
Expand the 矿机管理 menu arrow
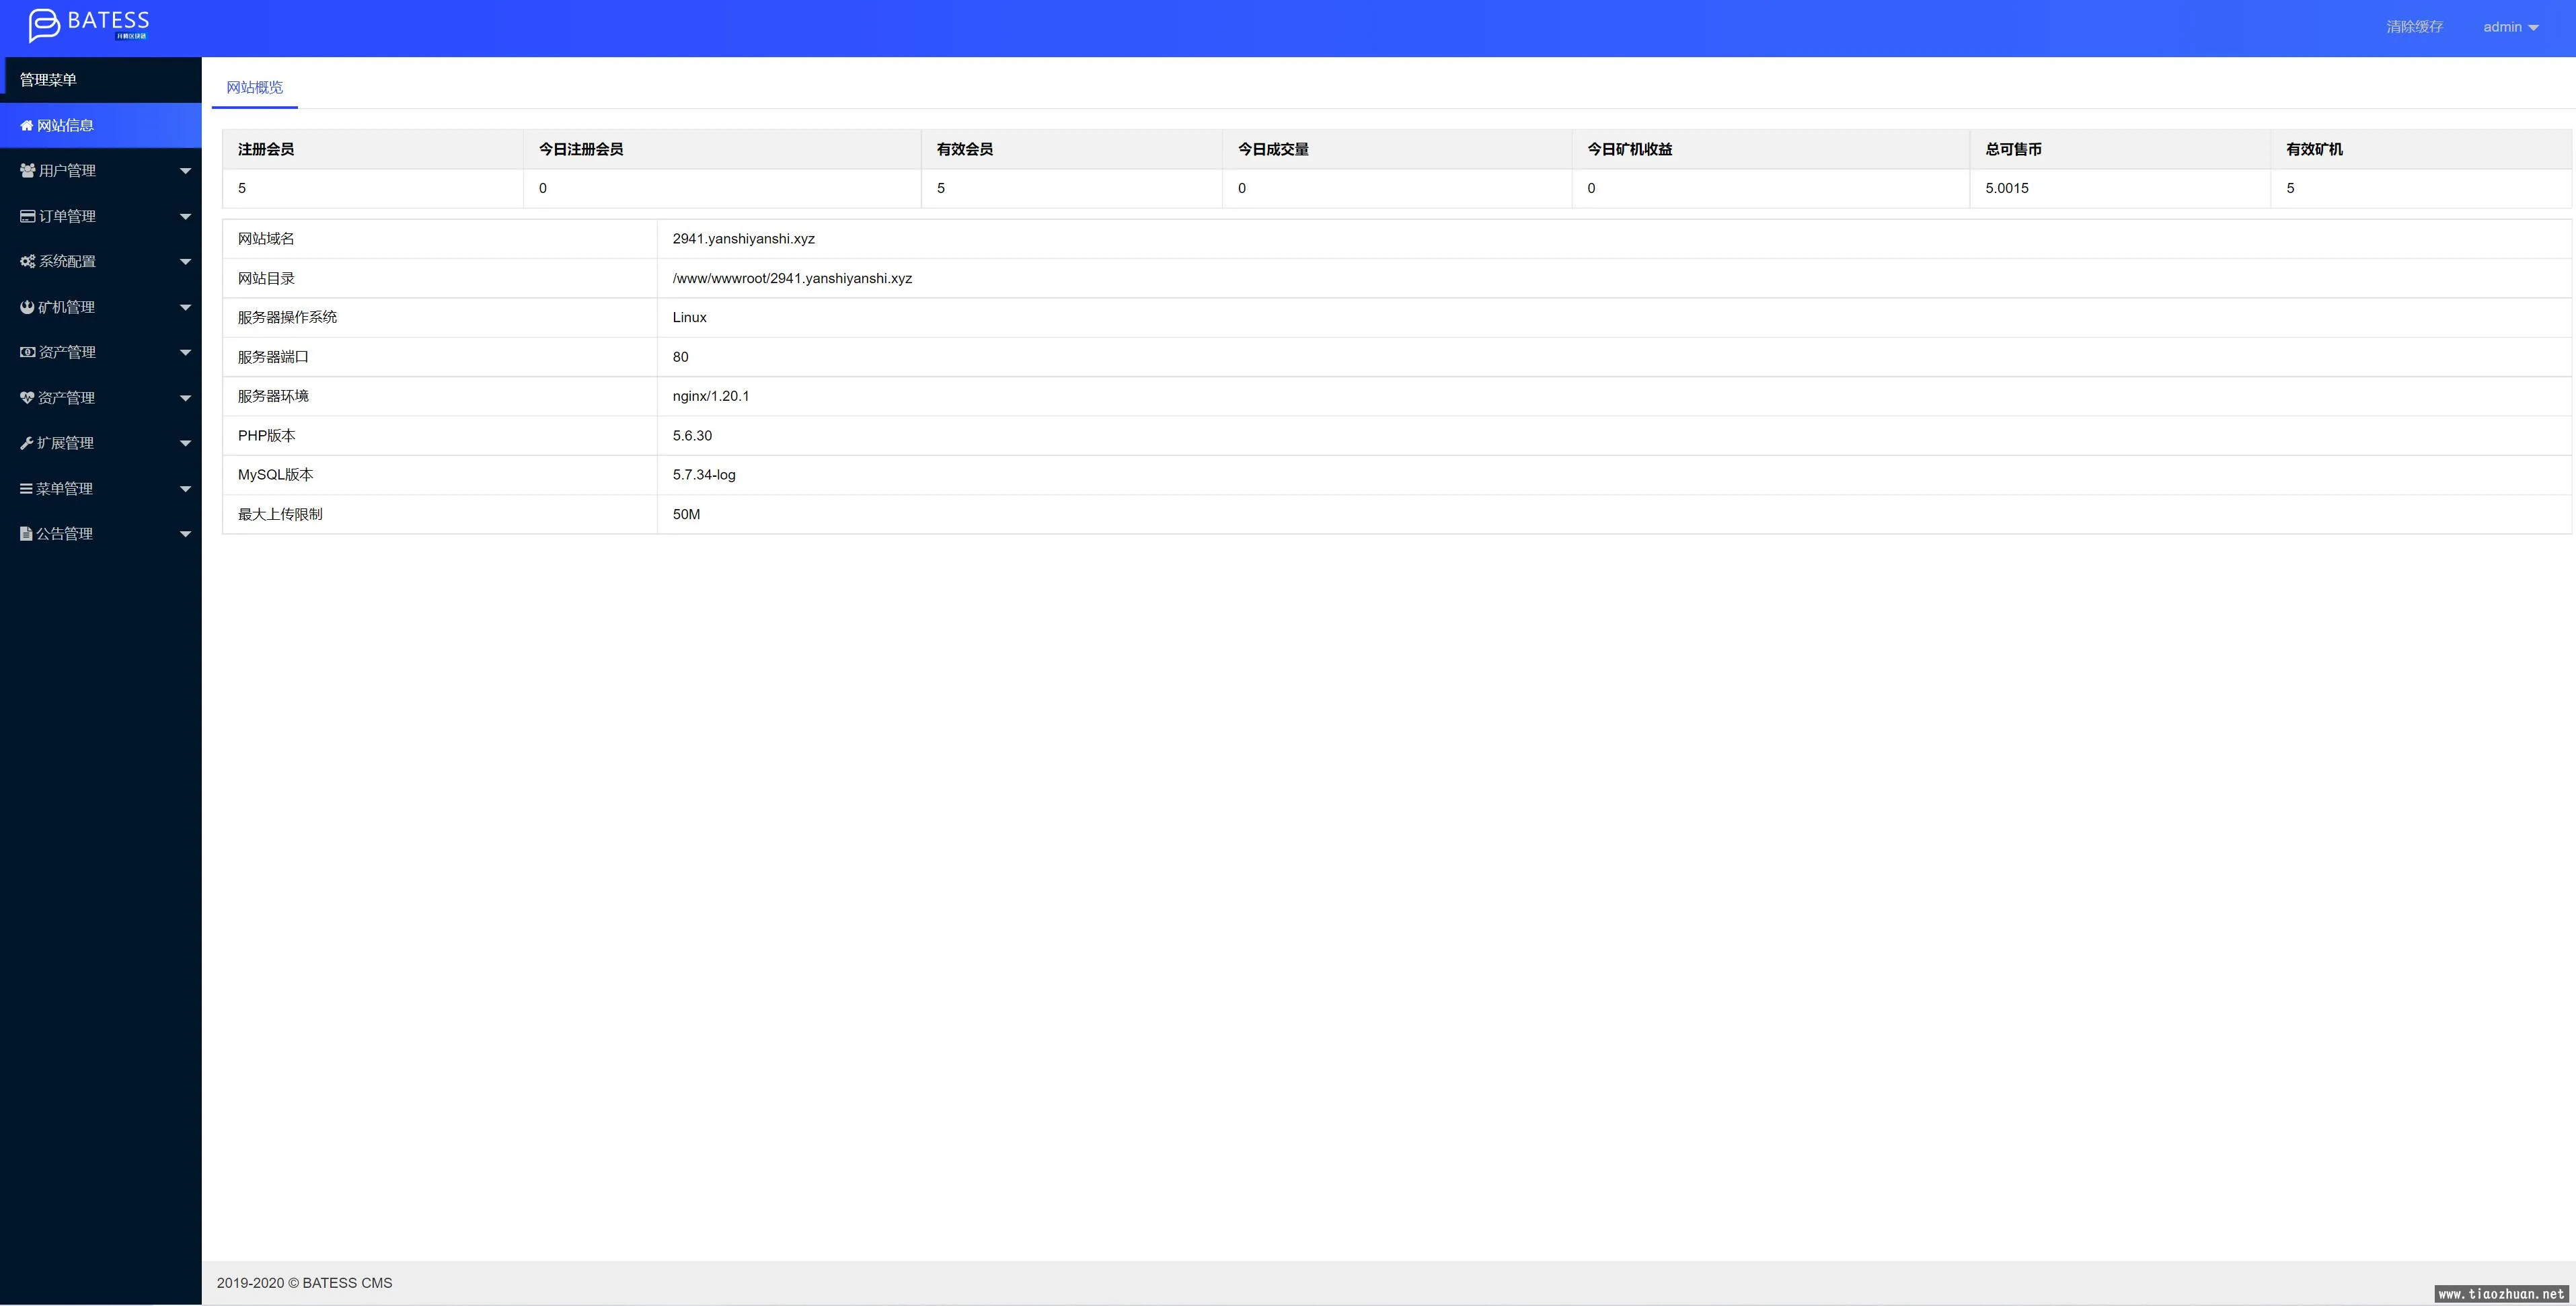[x=185, y=308]
